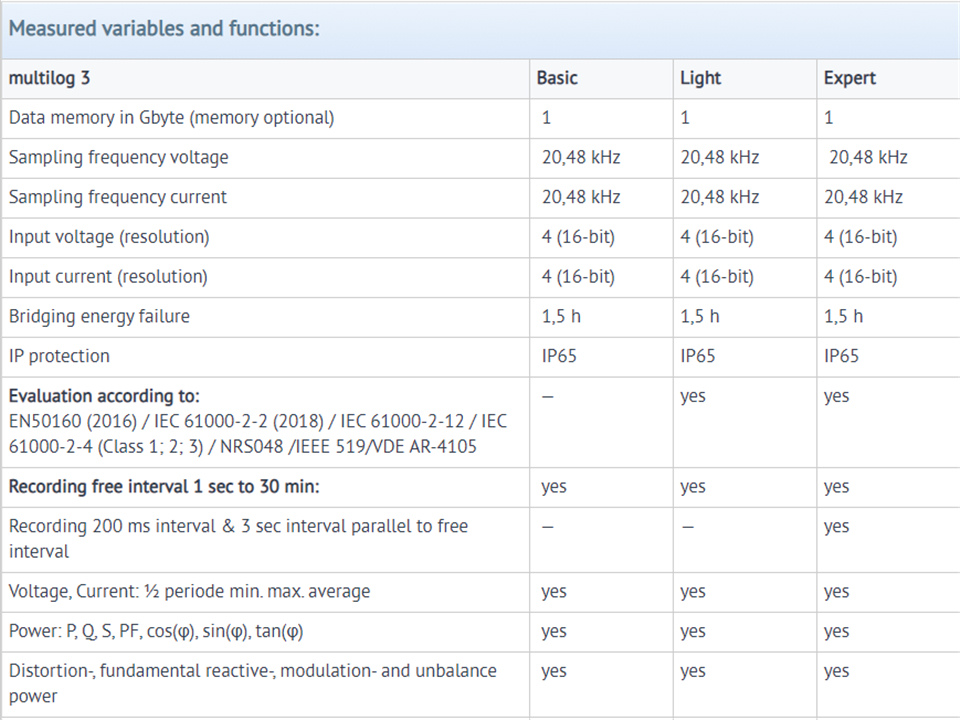This screenshot has height=720, width=960.
Task: Click Light's Input current '4 (16-bit)' cell
Action: point(717,277)
